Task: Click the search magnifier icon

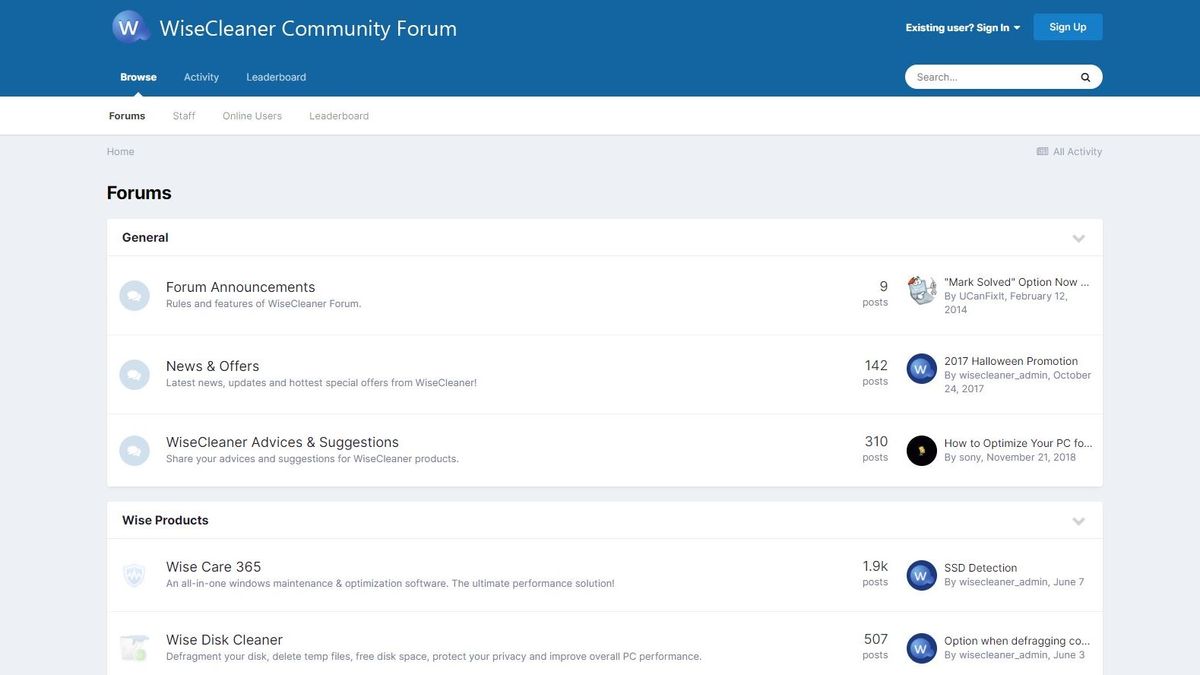Action: click(1084, 76)
